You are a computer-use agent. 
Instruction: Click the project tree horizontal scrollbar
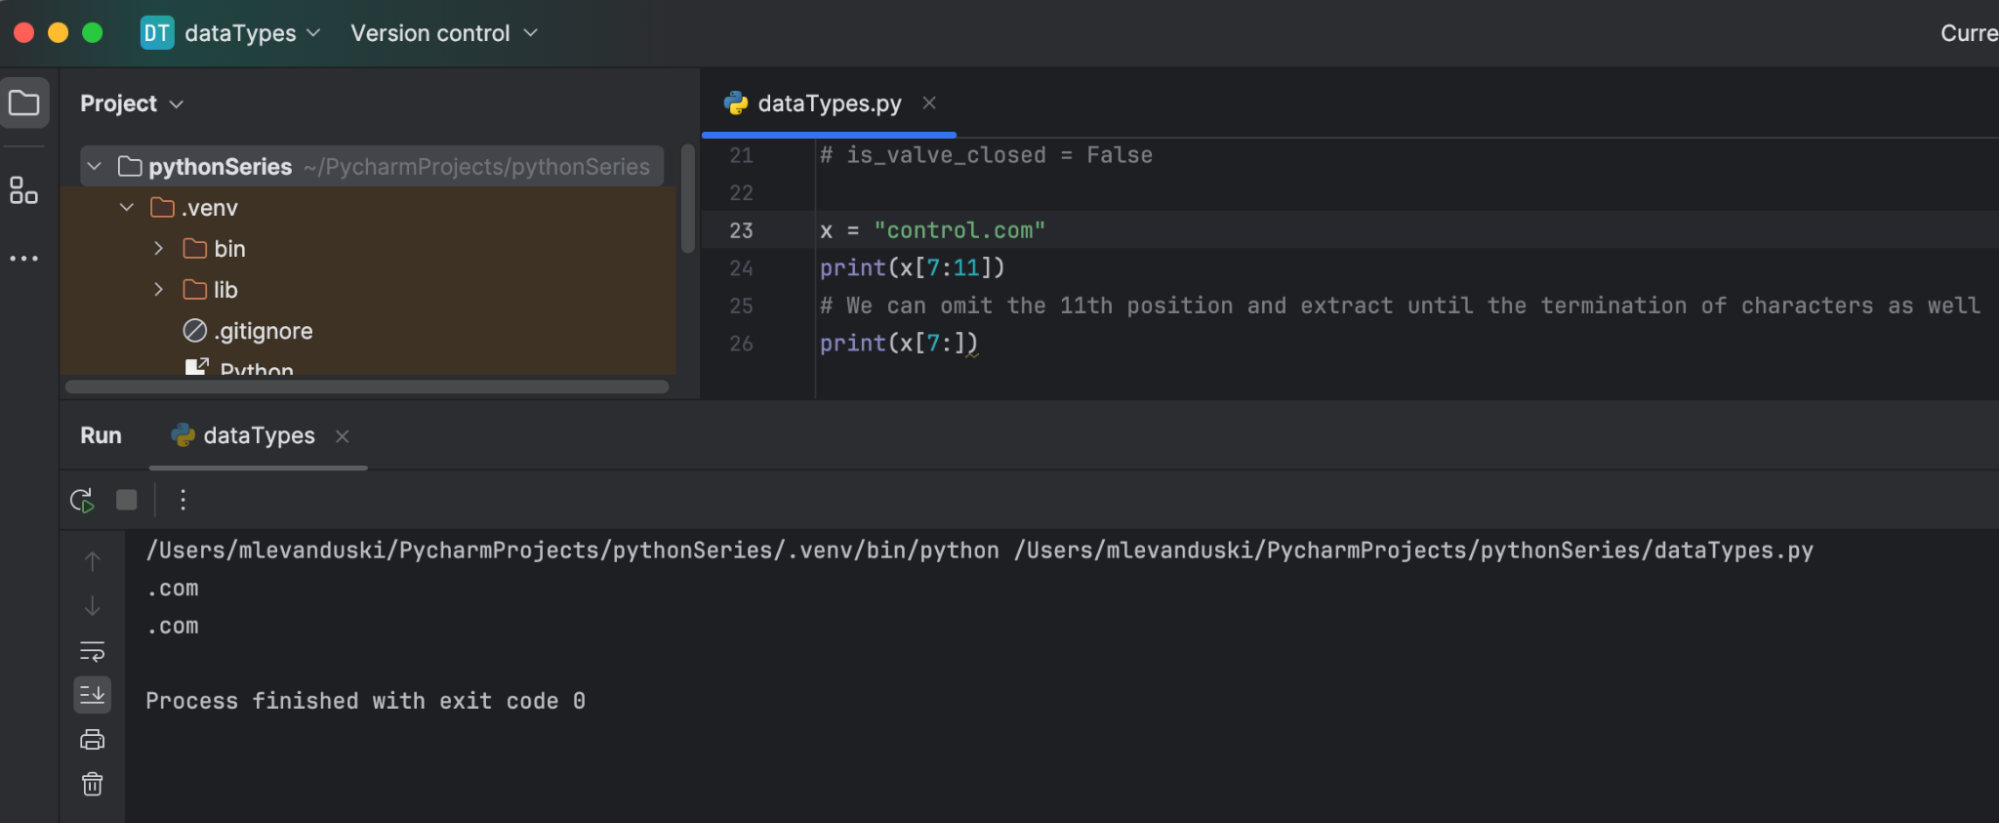367,386
